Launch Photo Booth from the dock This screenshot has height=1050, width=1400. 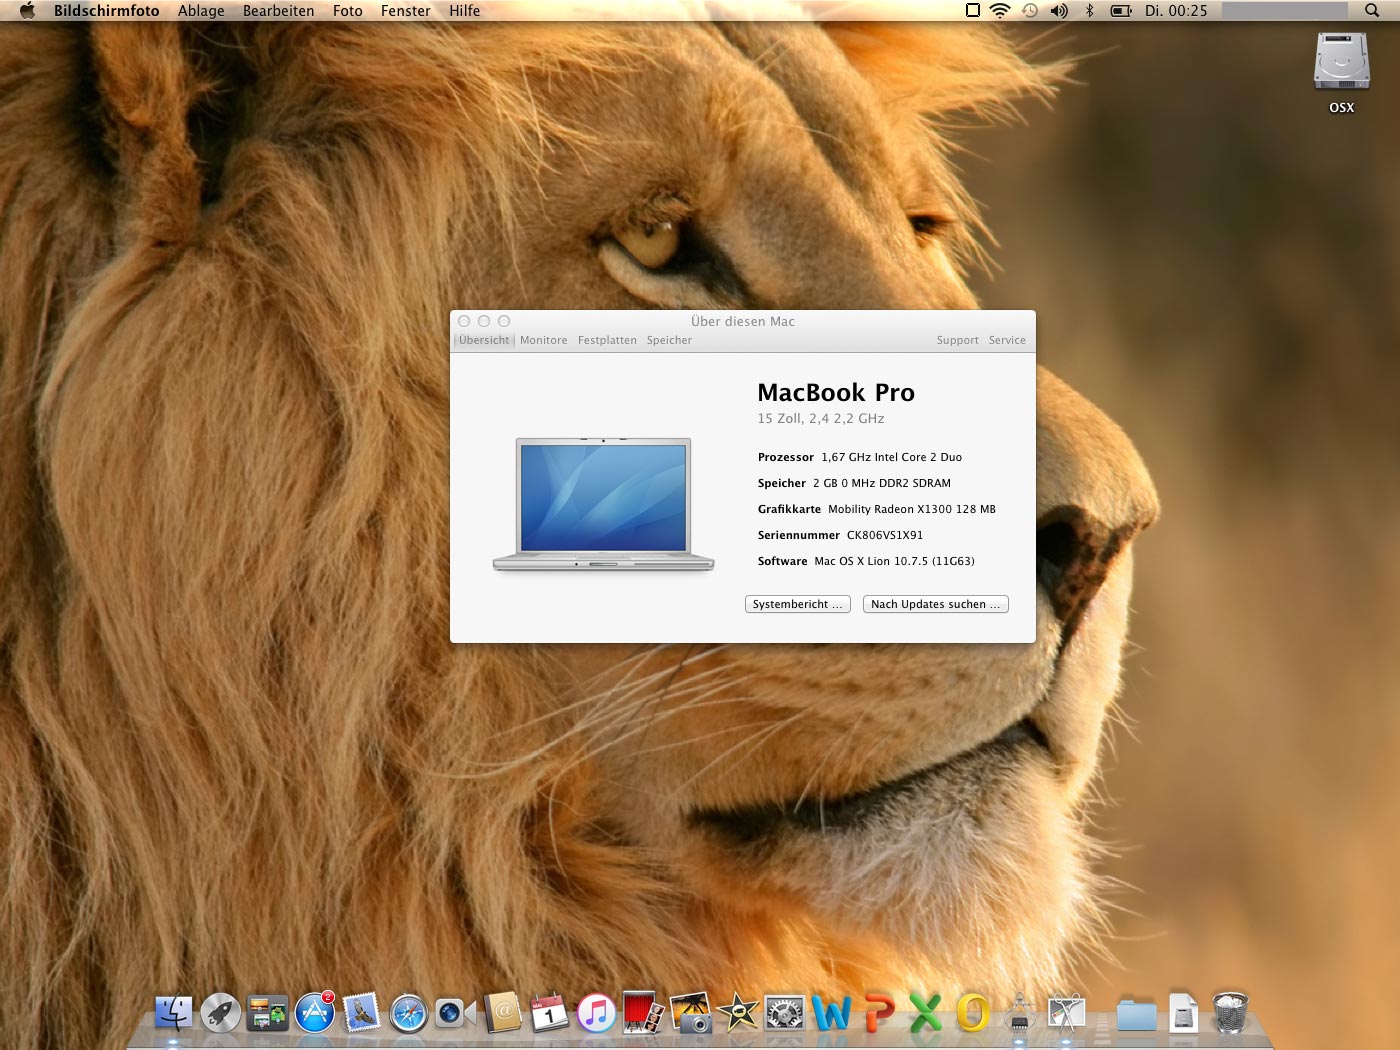[x=642, y=1014]
